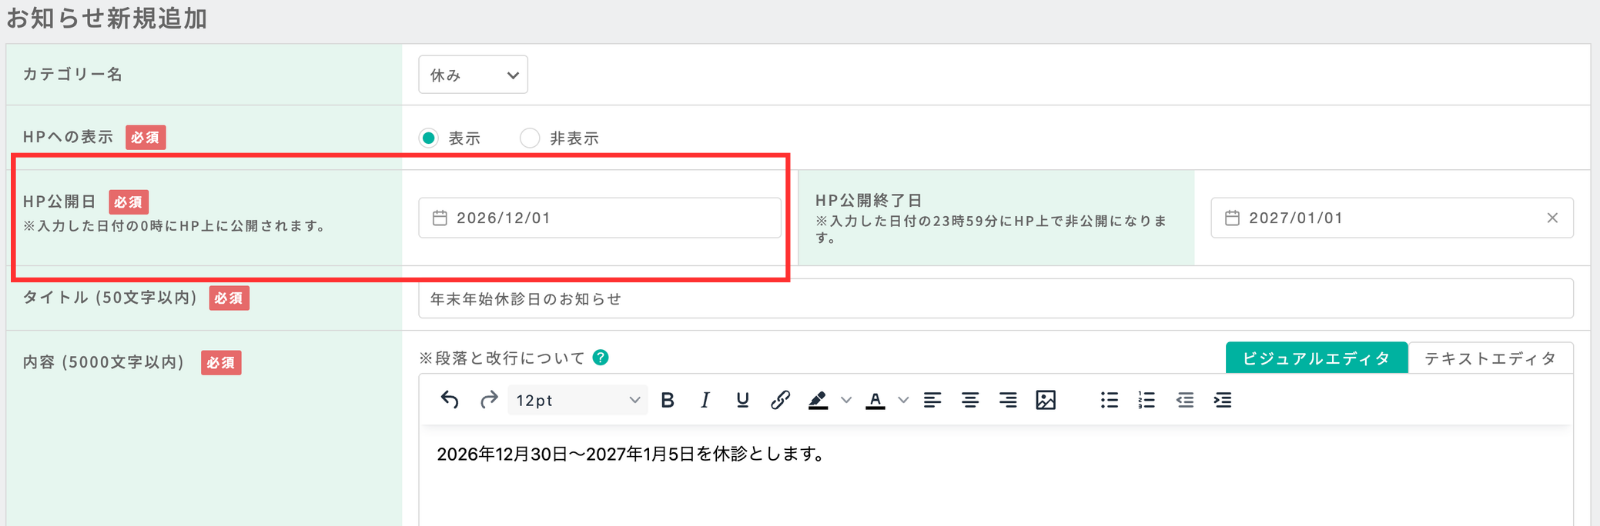Create a bulleted list

click(x=1109, y=400)
